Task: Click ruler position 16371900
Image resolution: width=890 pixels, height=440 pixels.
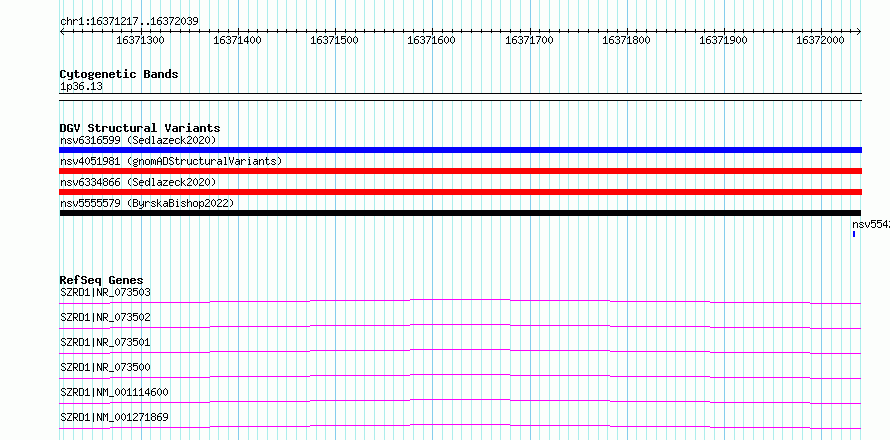Action: [723, 40]
